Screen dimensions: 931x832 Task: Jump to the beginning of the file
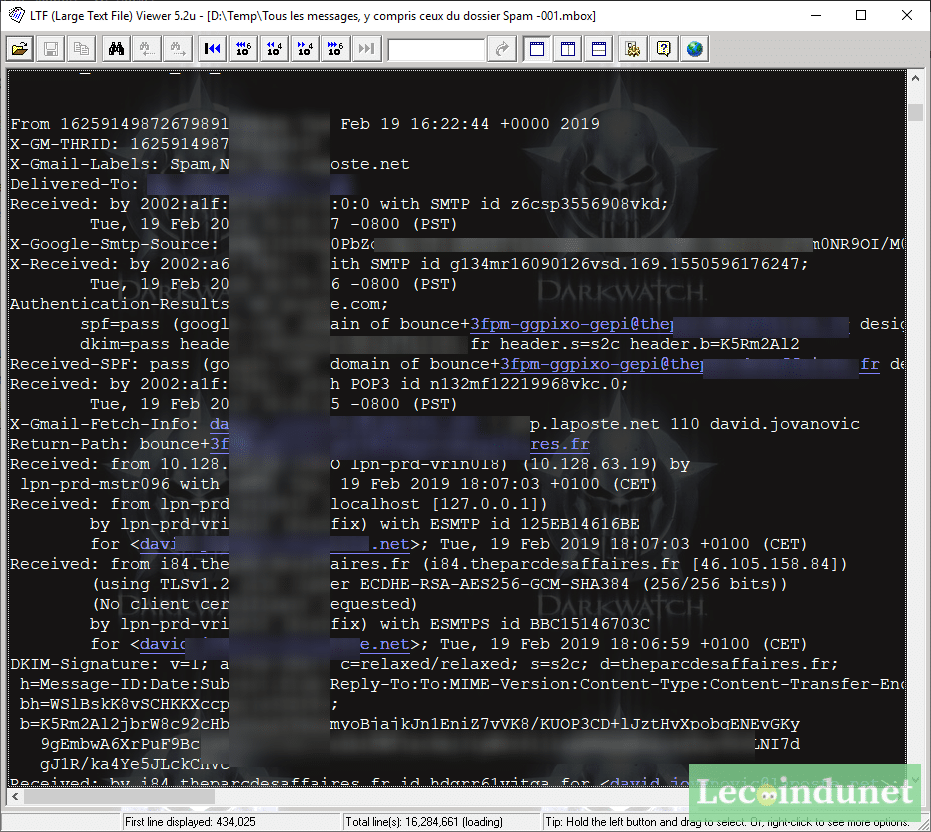213,49
